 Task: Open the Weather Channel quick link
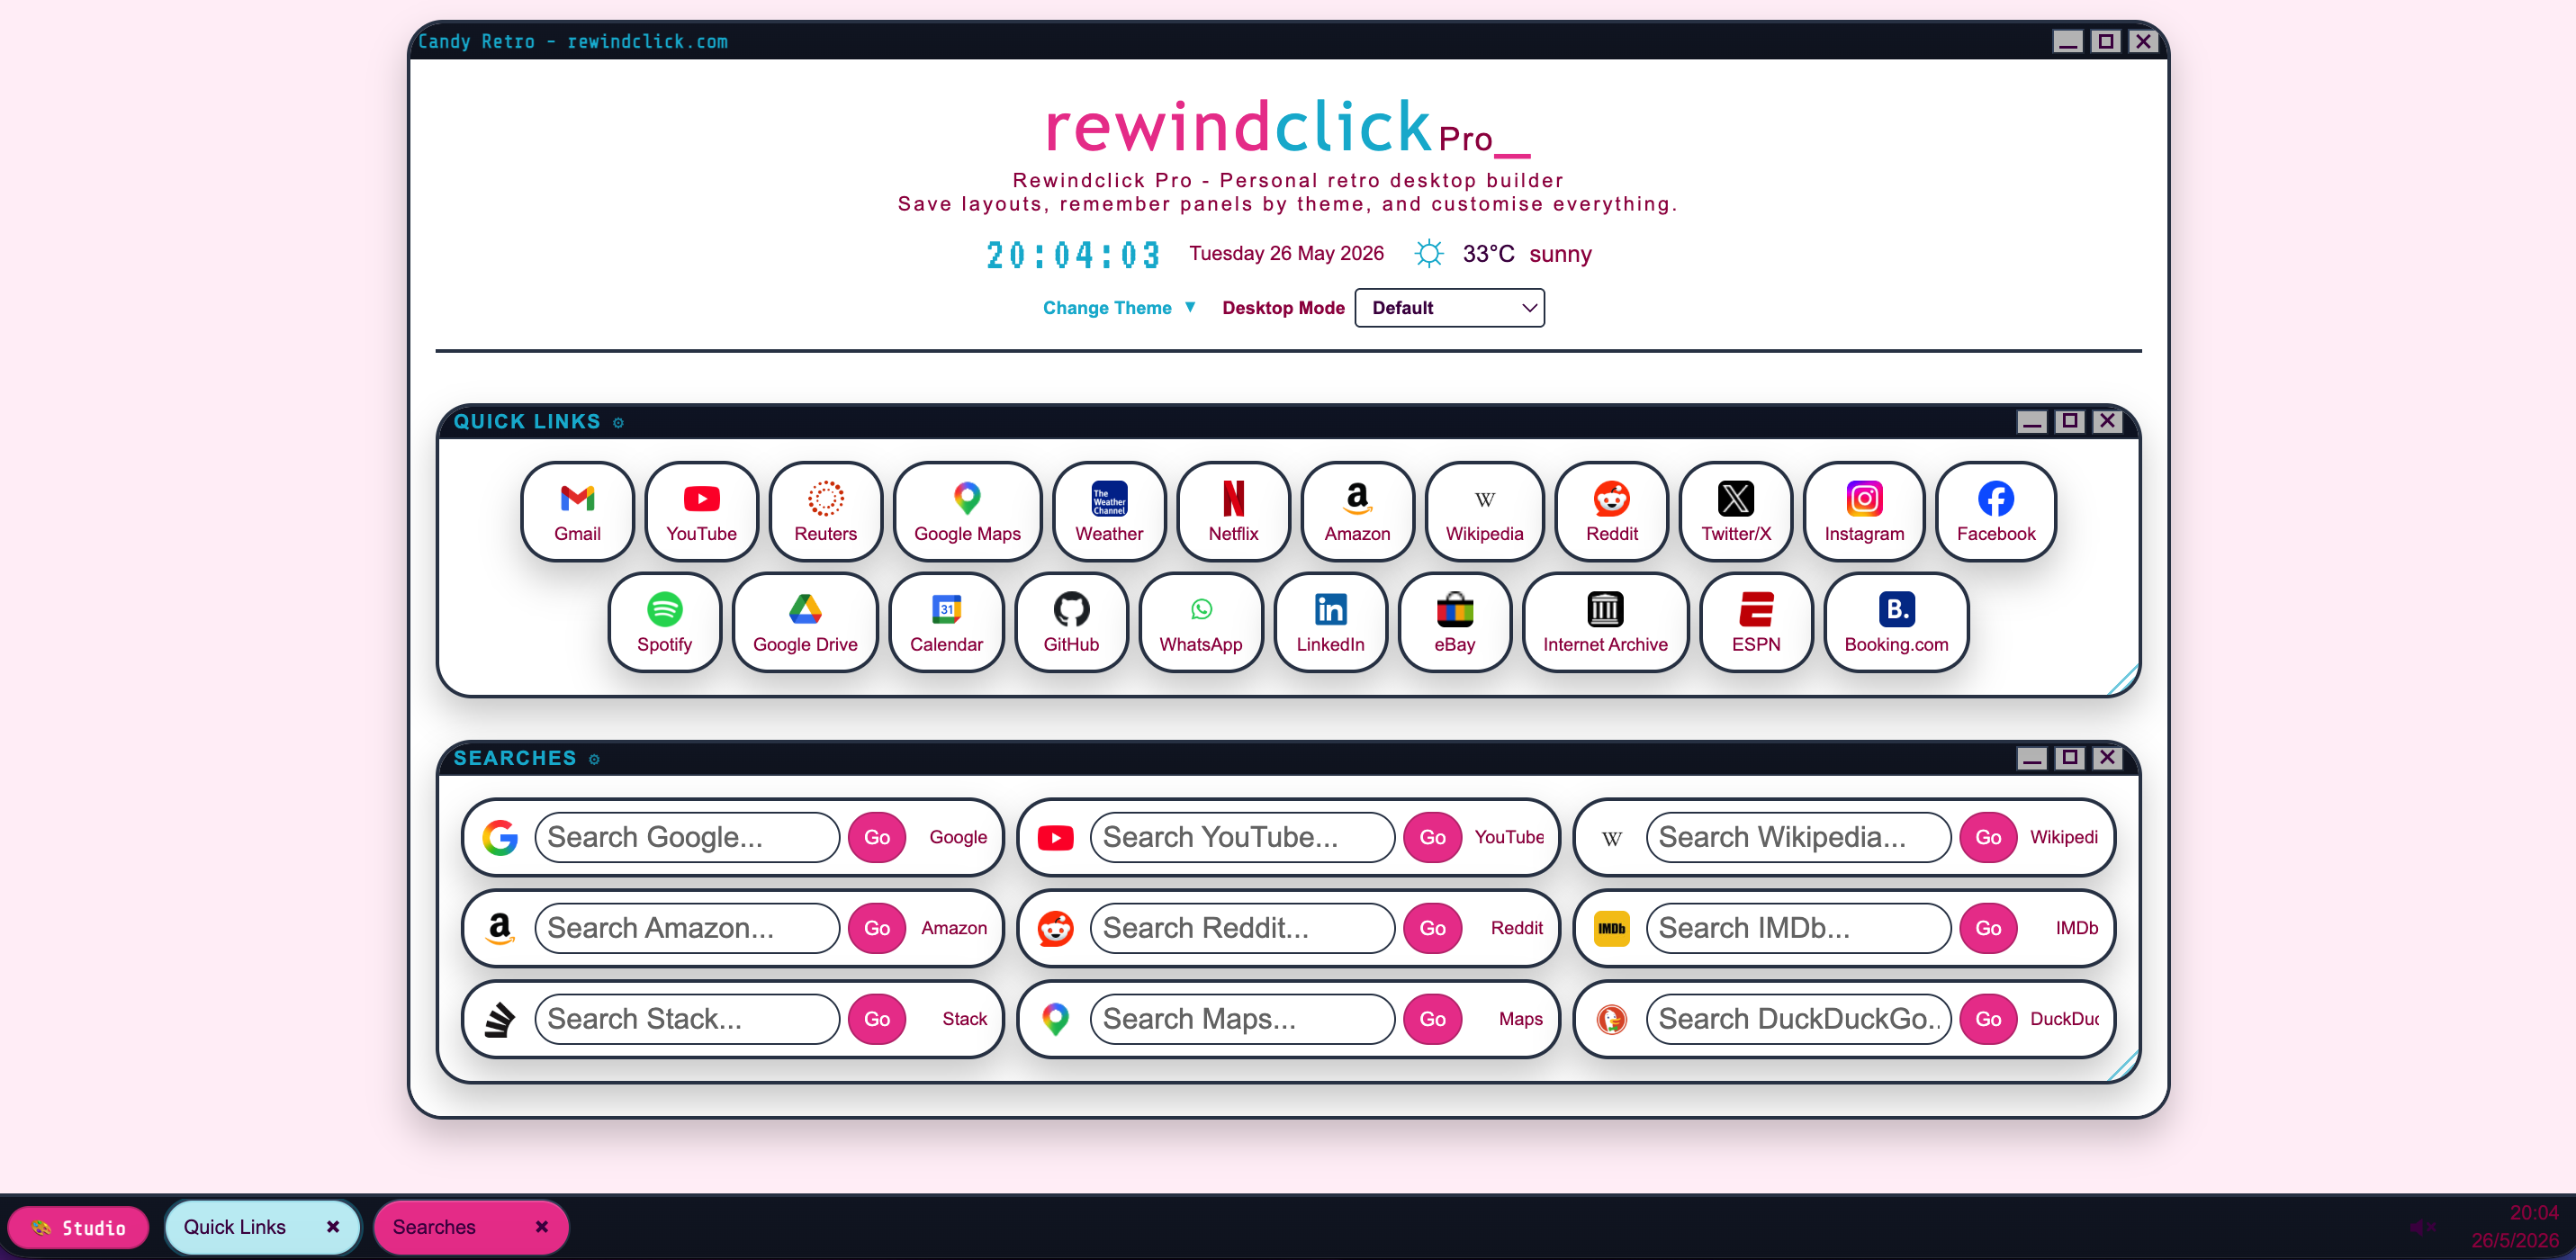pos(1109,512)
